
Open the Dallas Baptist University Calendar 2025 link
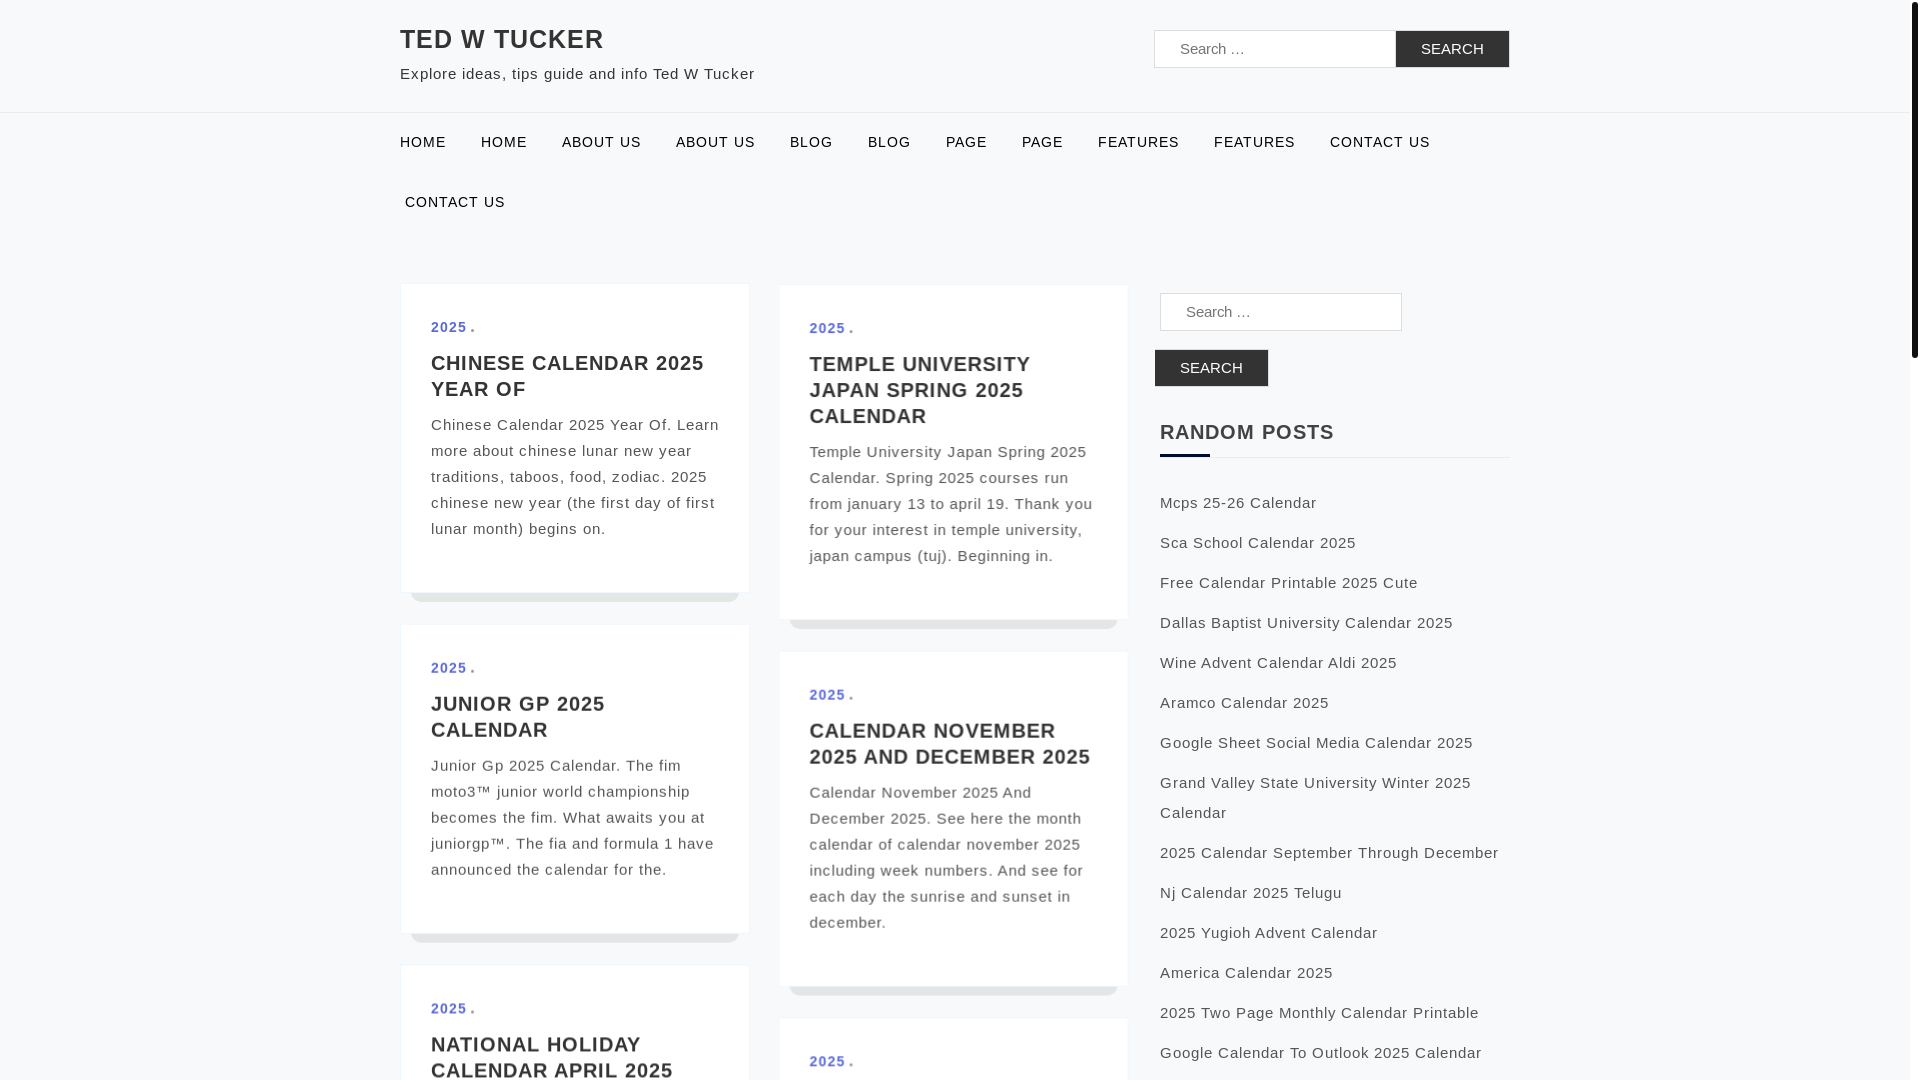point(1306,623)
